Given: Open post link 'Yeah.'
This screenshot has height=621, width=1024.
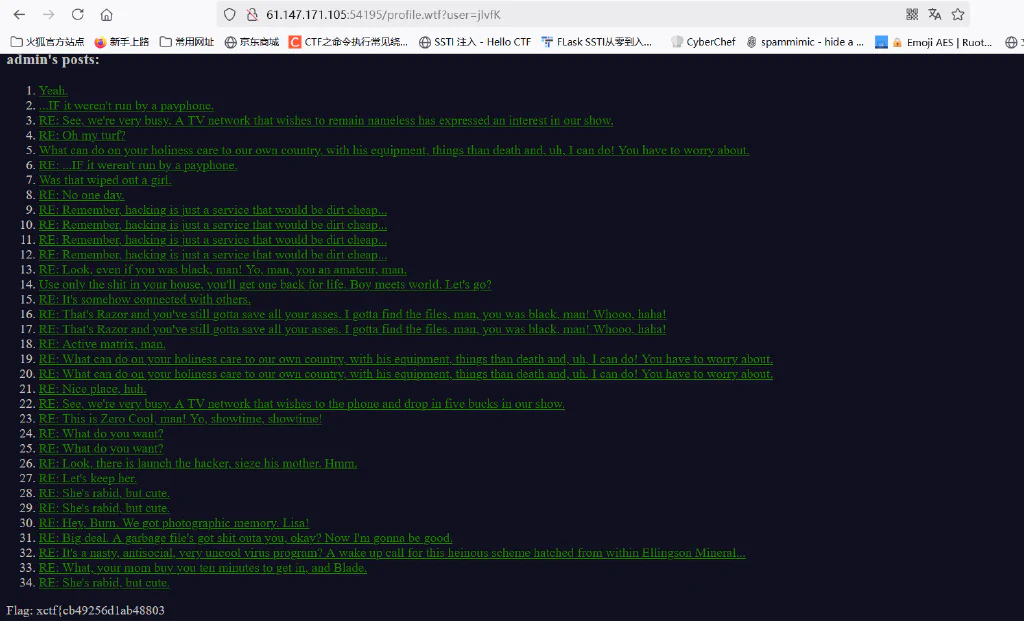Looking at the screenshot, I should [53, 91].
